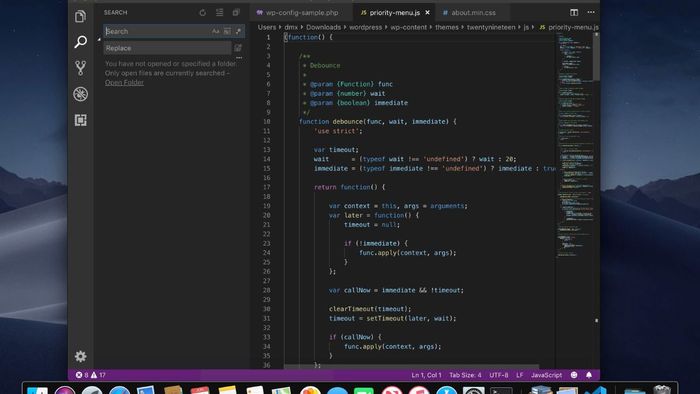Change 'Tab Size: 4' indentation setting

coord(465,375)
